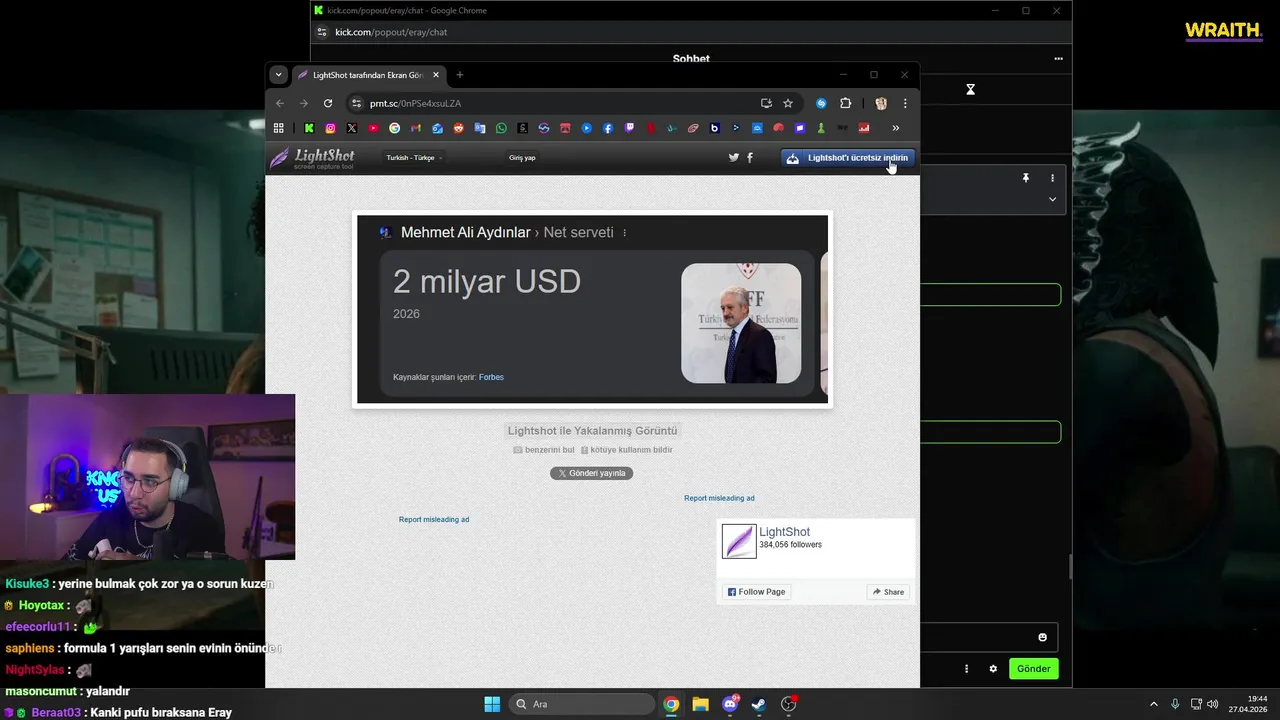Image resolution: width=1280 pixels, height=720 pixels.
Task: Open File Explorer from the taskbar
Action: click(x=700, y=704)
